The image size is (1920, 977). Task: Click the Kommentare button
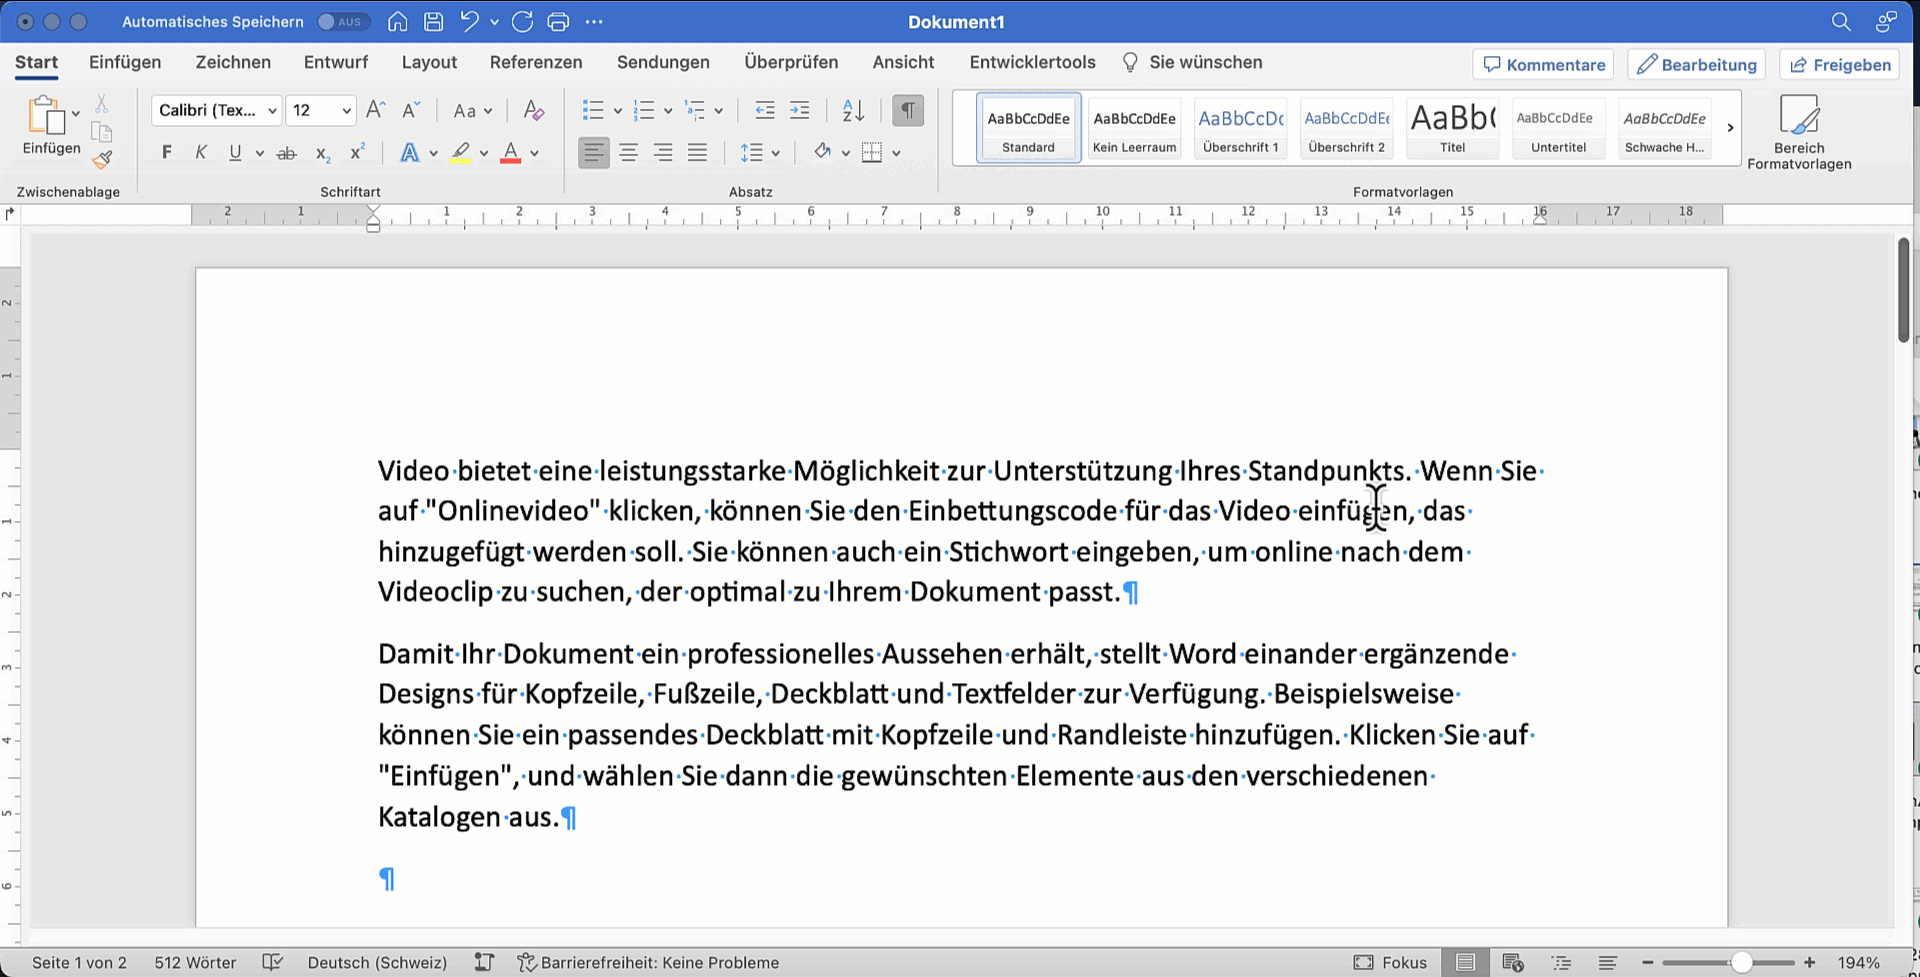(1544, 65)
